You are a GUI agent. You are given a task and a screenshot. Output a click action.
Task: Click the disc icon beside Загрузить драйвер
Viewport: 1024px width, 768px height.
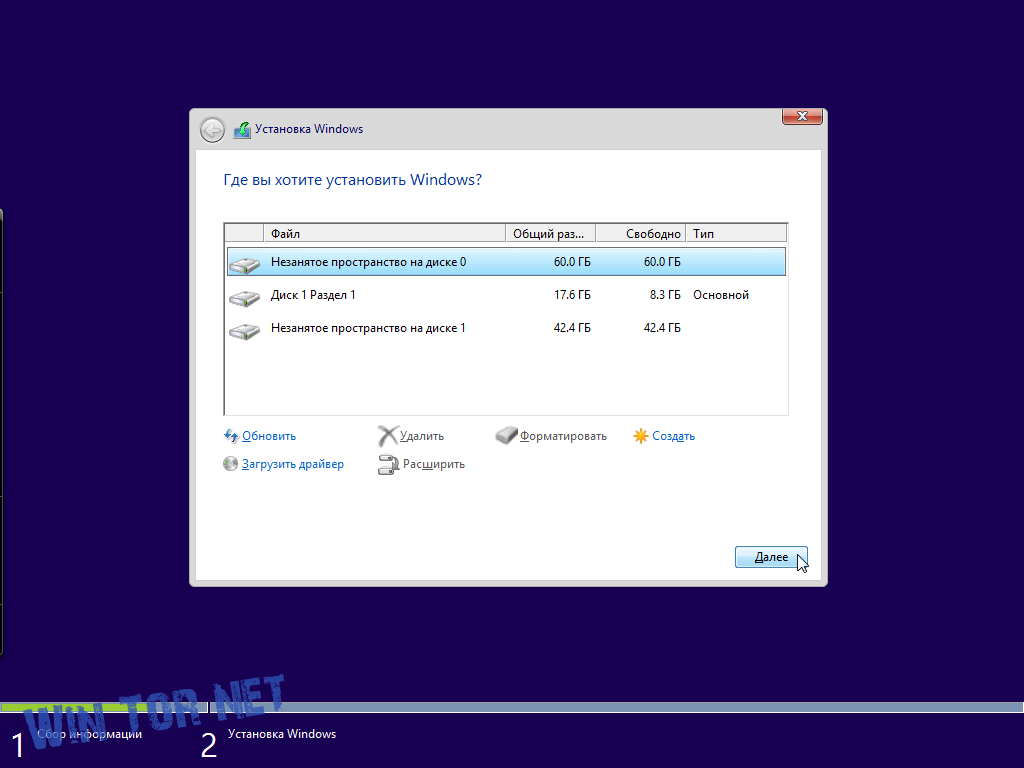click(x=231, y=464)
